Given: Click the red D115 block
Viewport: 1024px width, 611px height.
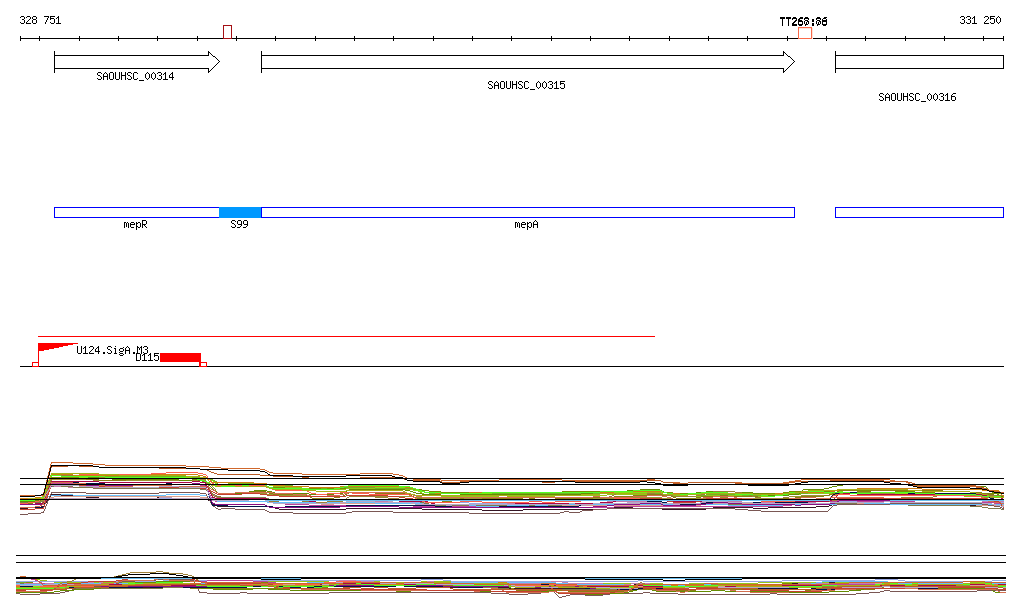Looking at the screenshot, I should pos(180,357).
